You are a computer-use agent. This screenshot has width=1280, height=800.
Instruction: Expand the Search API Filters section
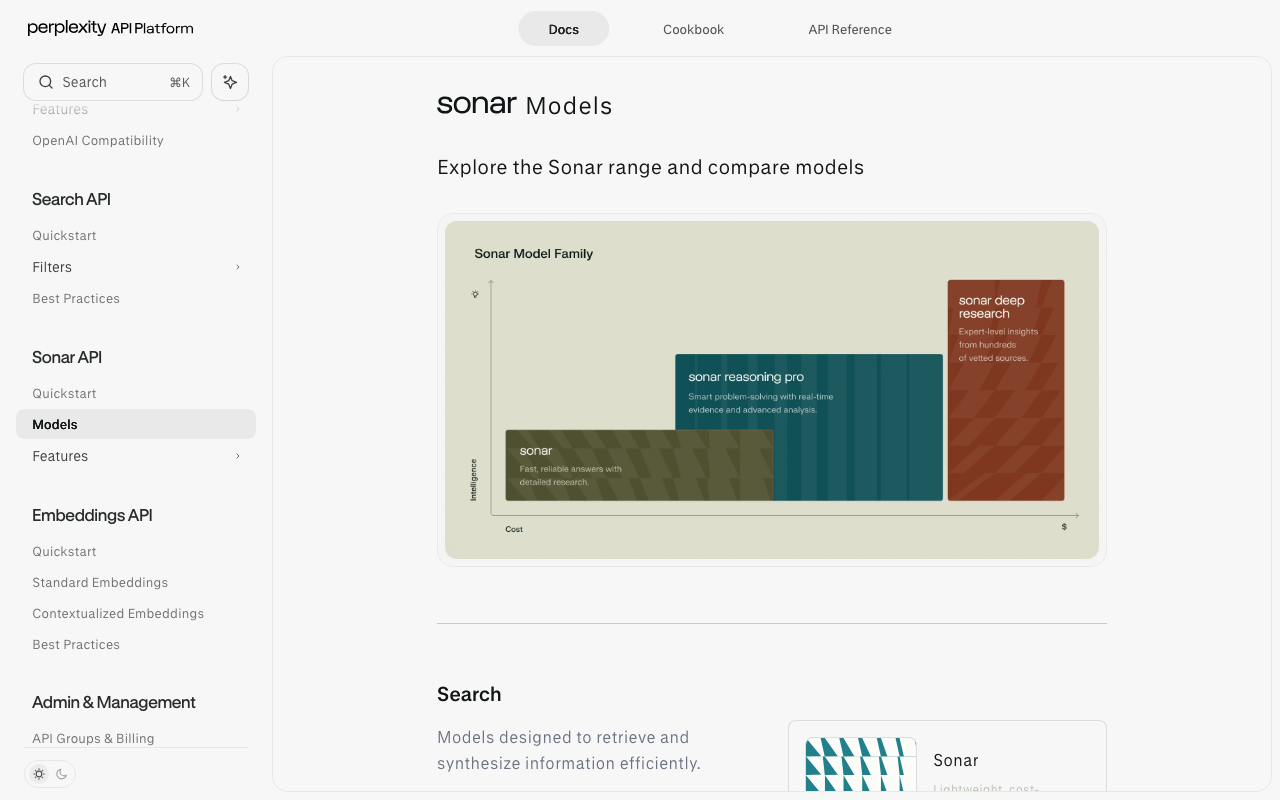[136, 267]
